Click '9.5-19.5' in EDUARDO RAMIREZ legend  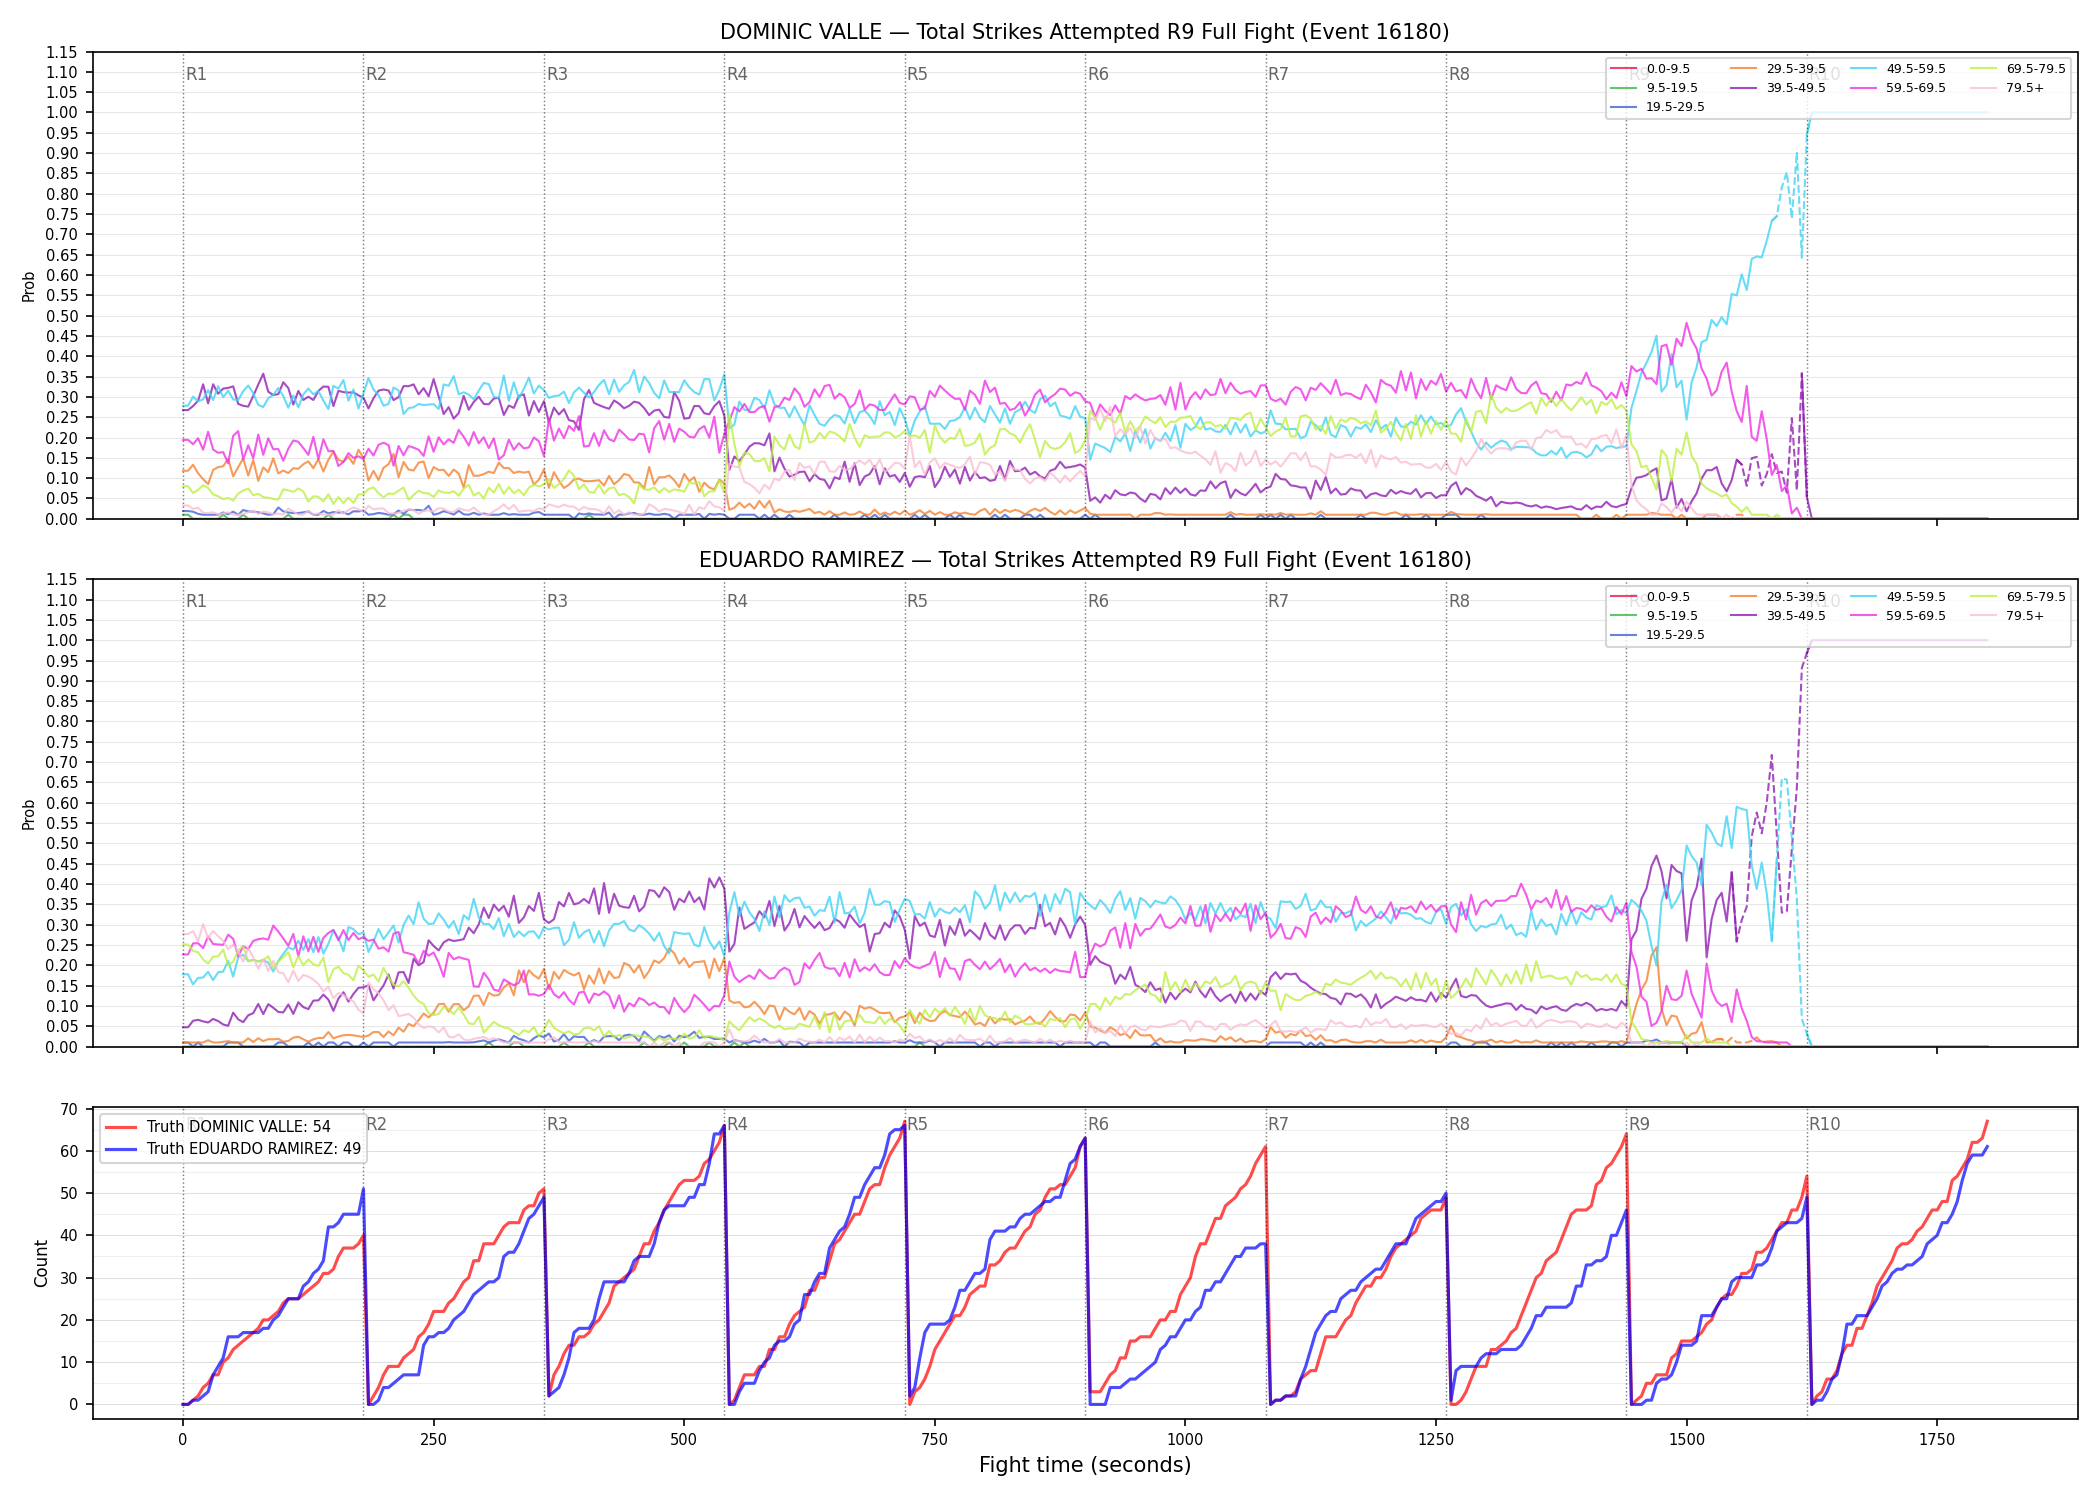tap(1672, 616)
